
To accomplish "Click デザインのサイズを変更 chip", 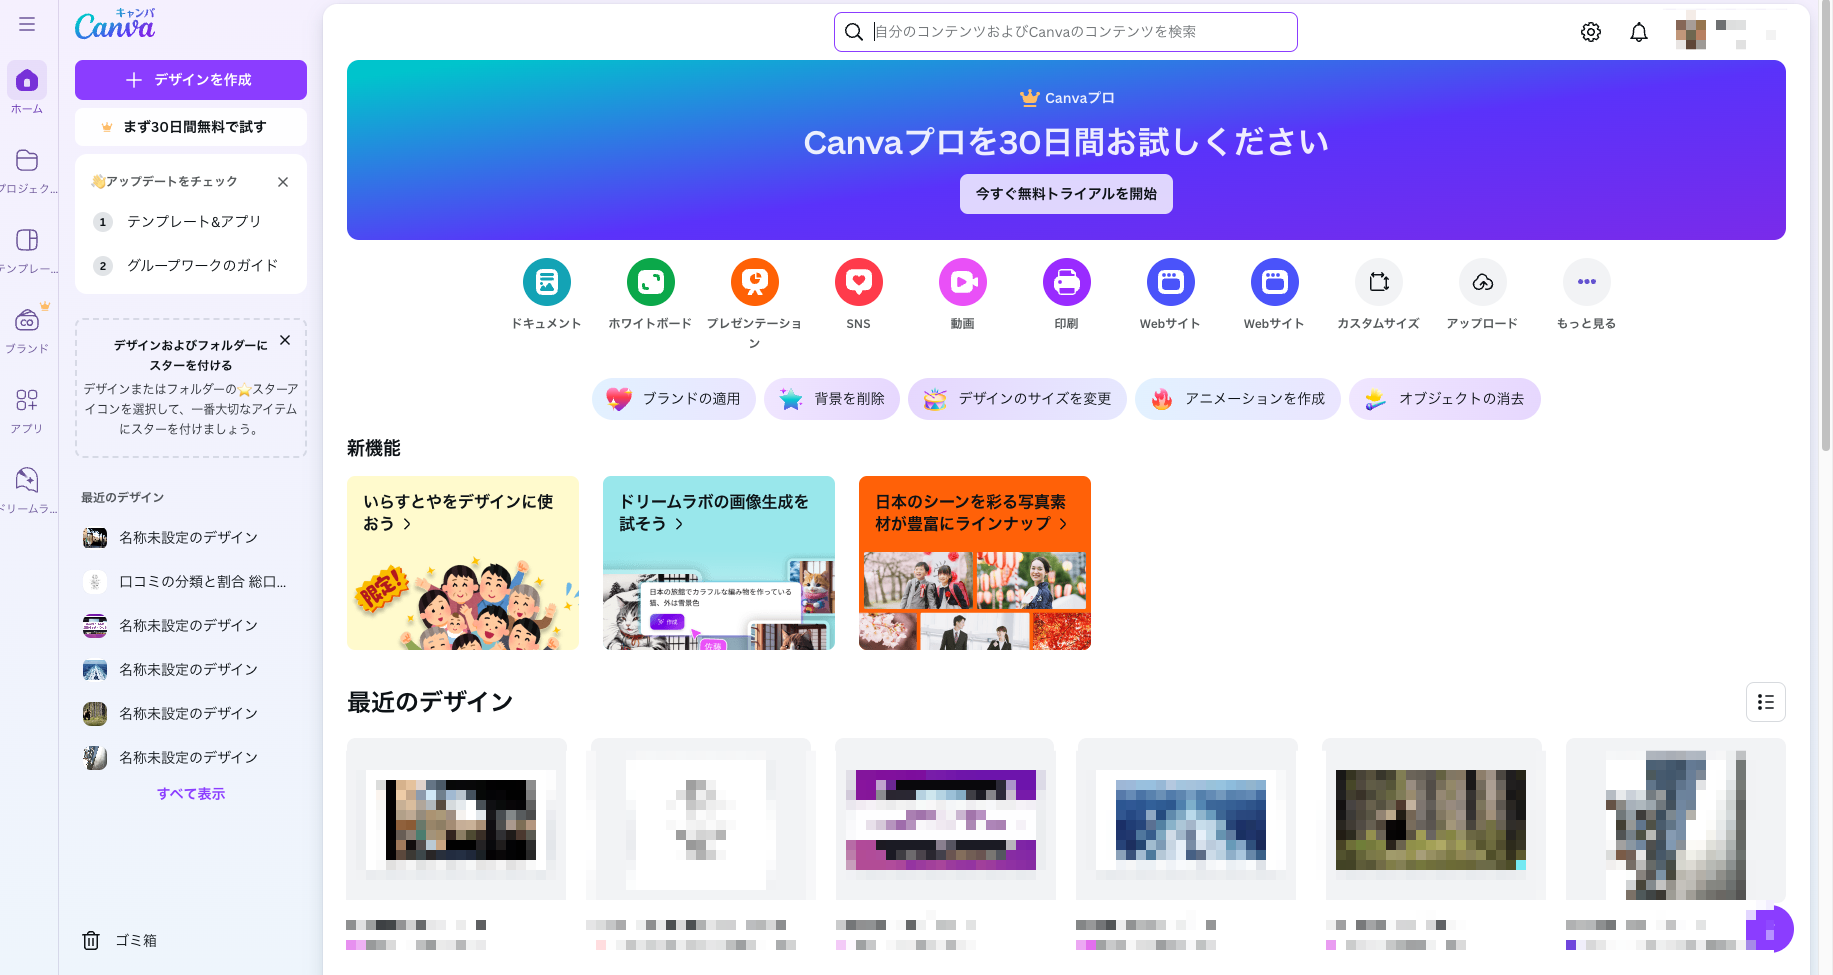I will (1017, 399).
